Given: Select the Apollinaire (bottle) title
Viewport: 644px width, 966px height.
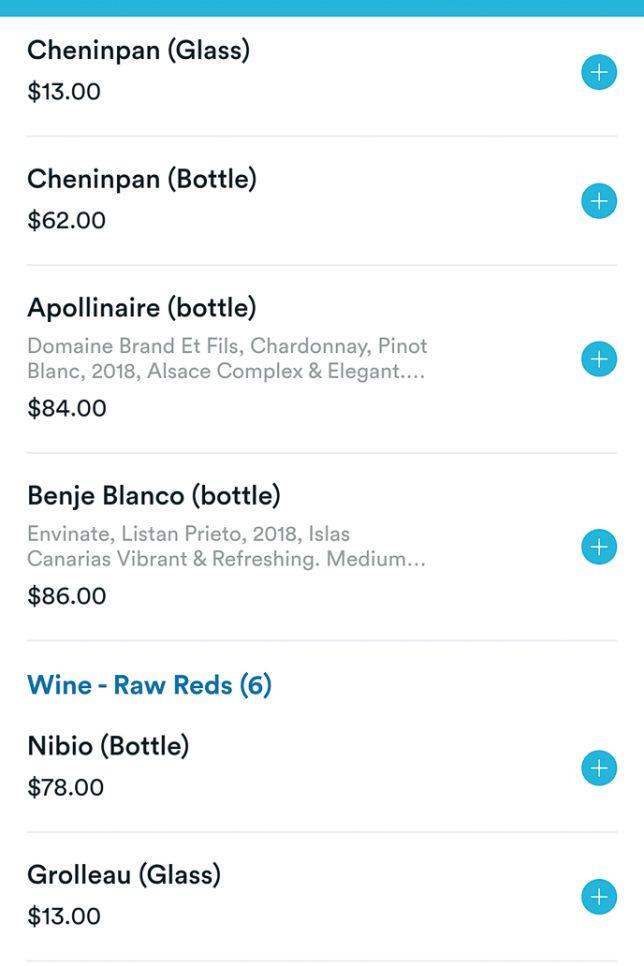Looking at the screenshot, I should point(142,307).
